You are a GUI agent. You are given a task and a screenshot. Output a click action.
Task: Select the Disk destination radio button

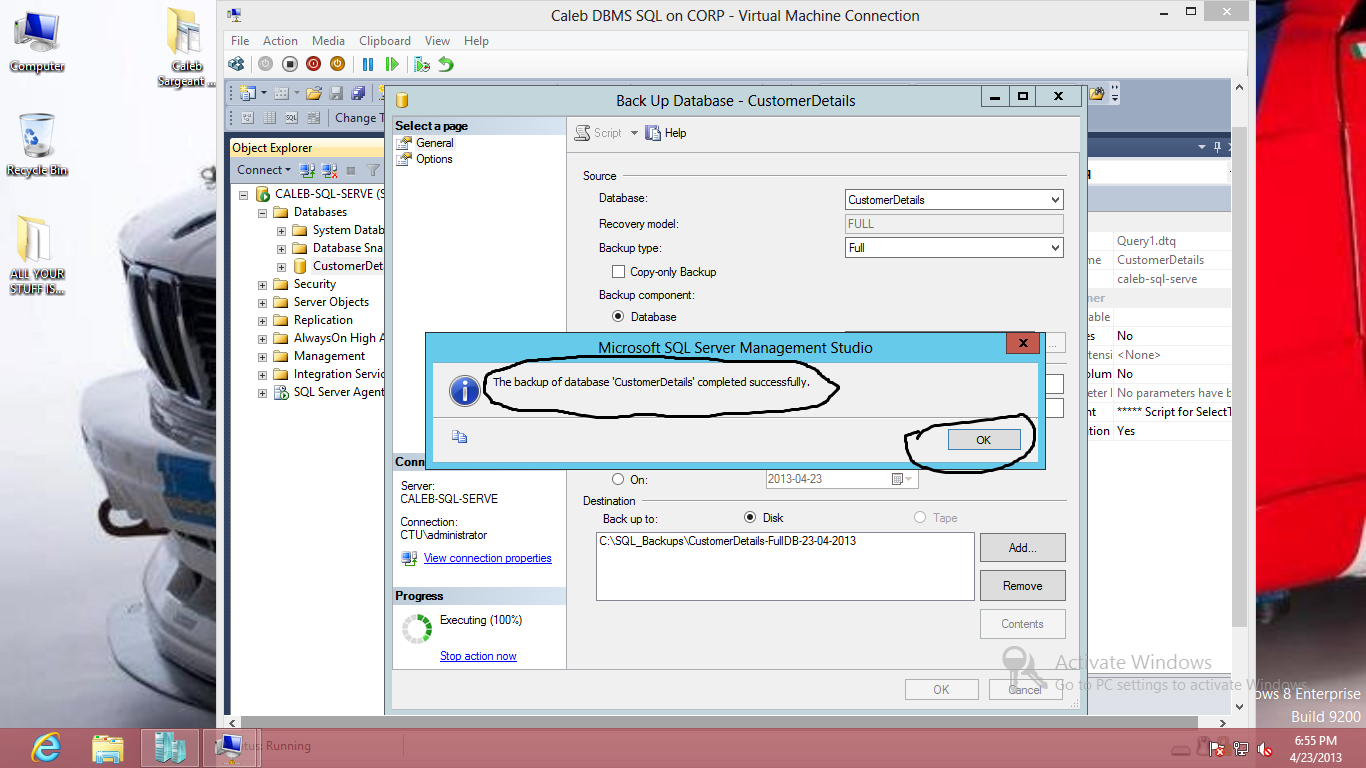coord(750,518)
